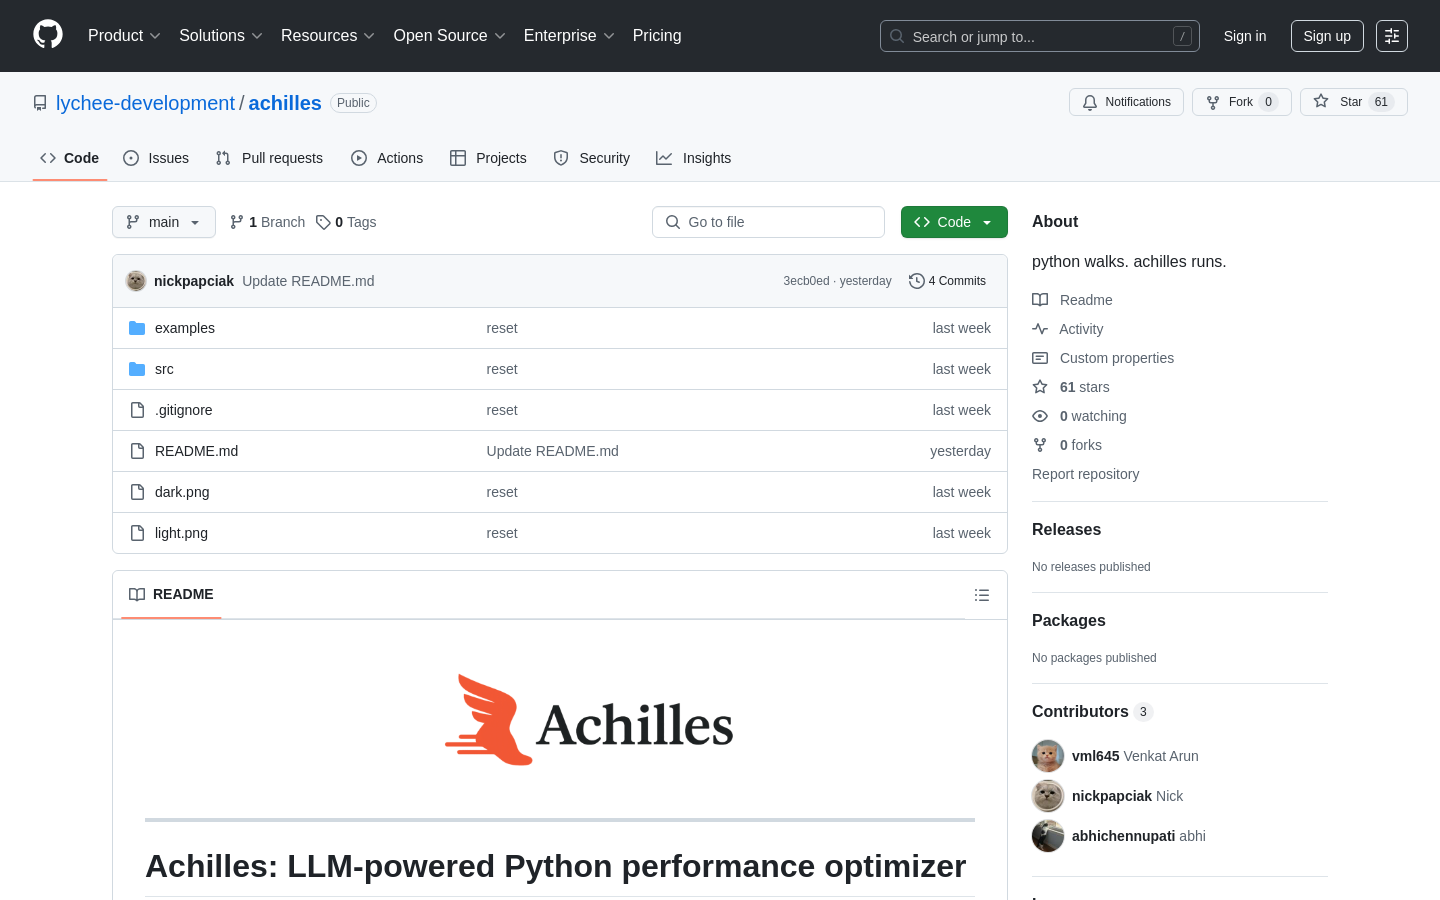The height and width of the screenshot is (900, 1440).
Task: Open the Security tab
Action: (x=592, y=158)
